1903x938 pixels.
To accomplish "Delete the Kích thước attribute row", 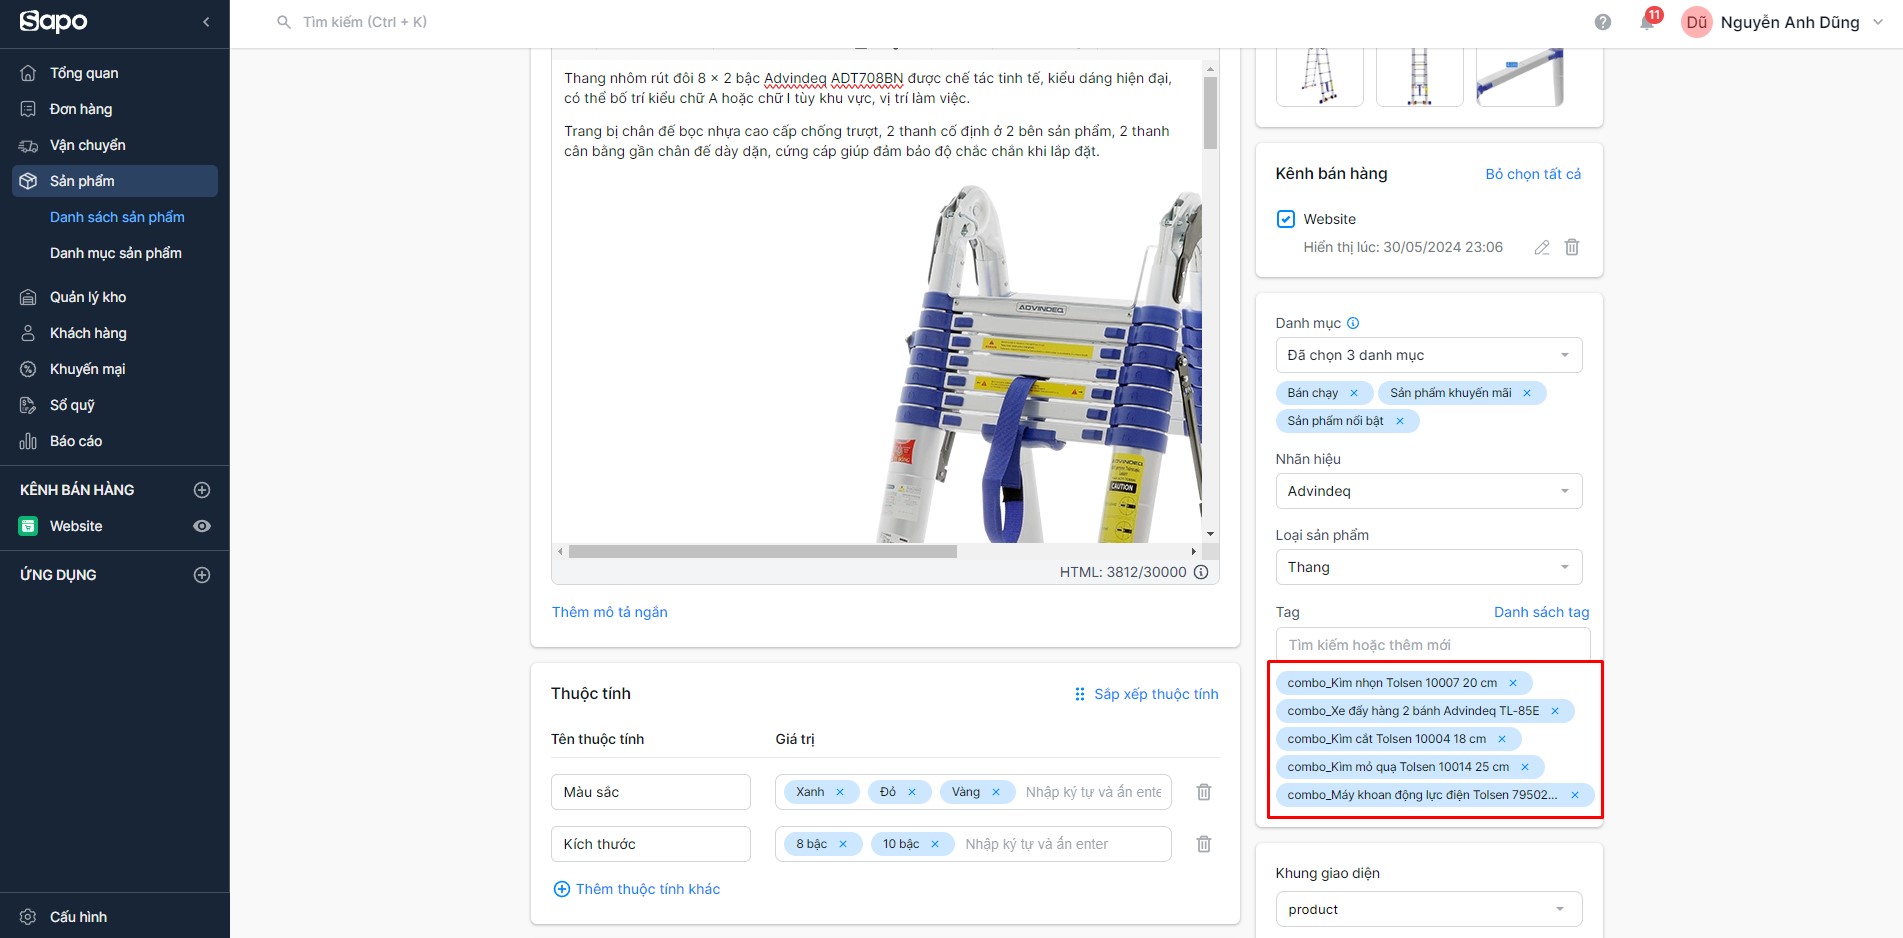I will pos(1204,844).
